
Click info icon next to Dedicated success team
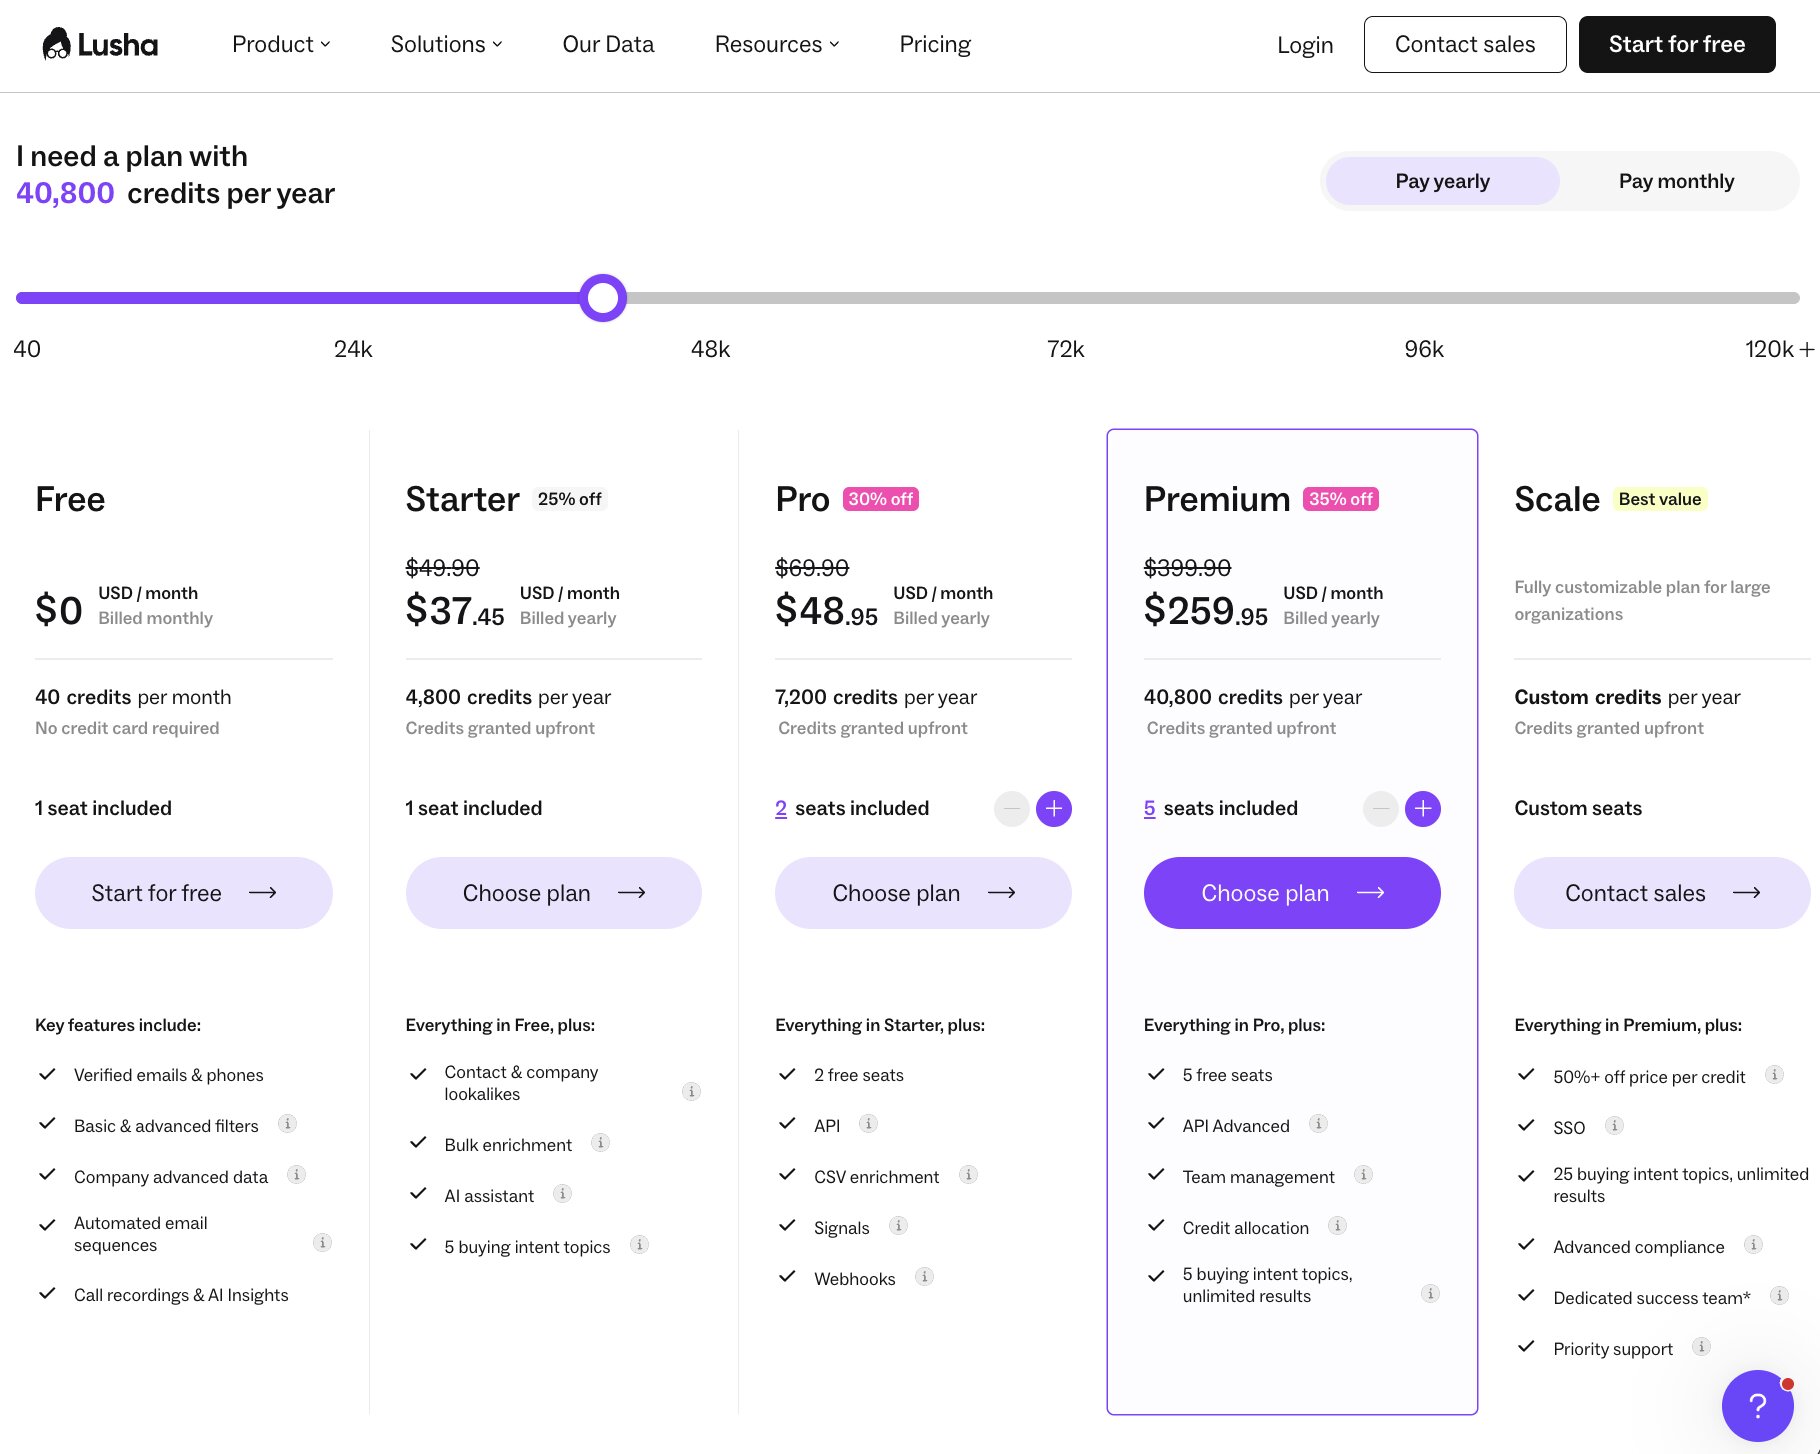click(1779, 1296)
